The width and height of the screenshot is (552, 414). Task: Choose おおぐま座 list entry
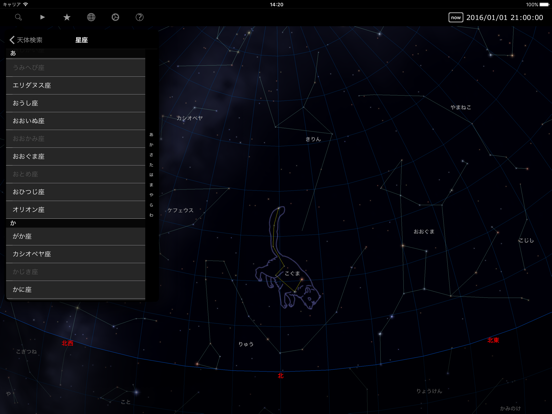point(76,156)
